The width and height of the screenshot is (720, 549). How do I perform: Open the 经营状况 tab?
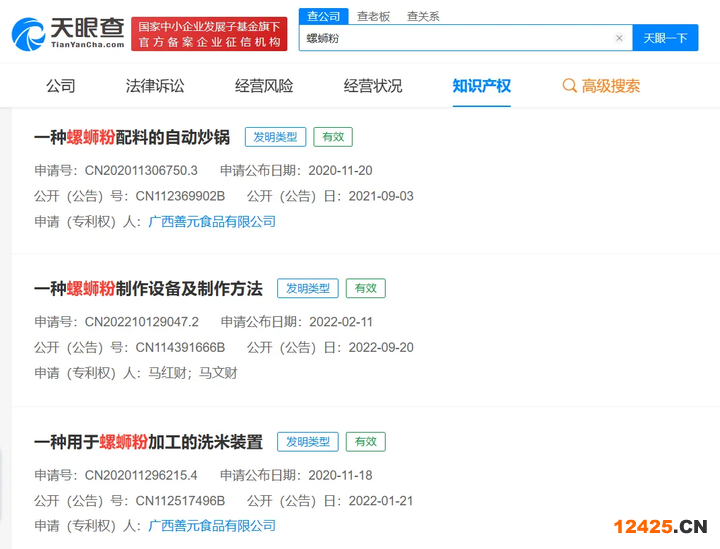coord(373,86)
